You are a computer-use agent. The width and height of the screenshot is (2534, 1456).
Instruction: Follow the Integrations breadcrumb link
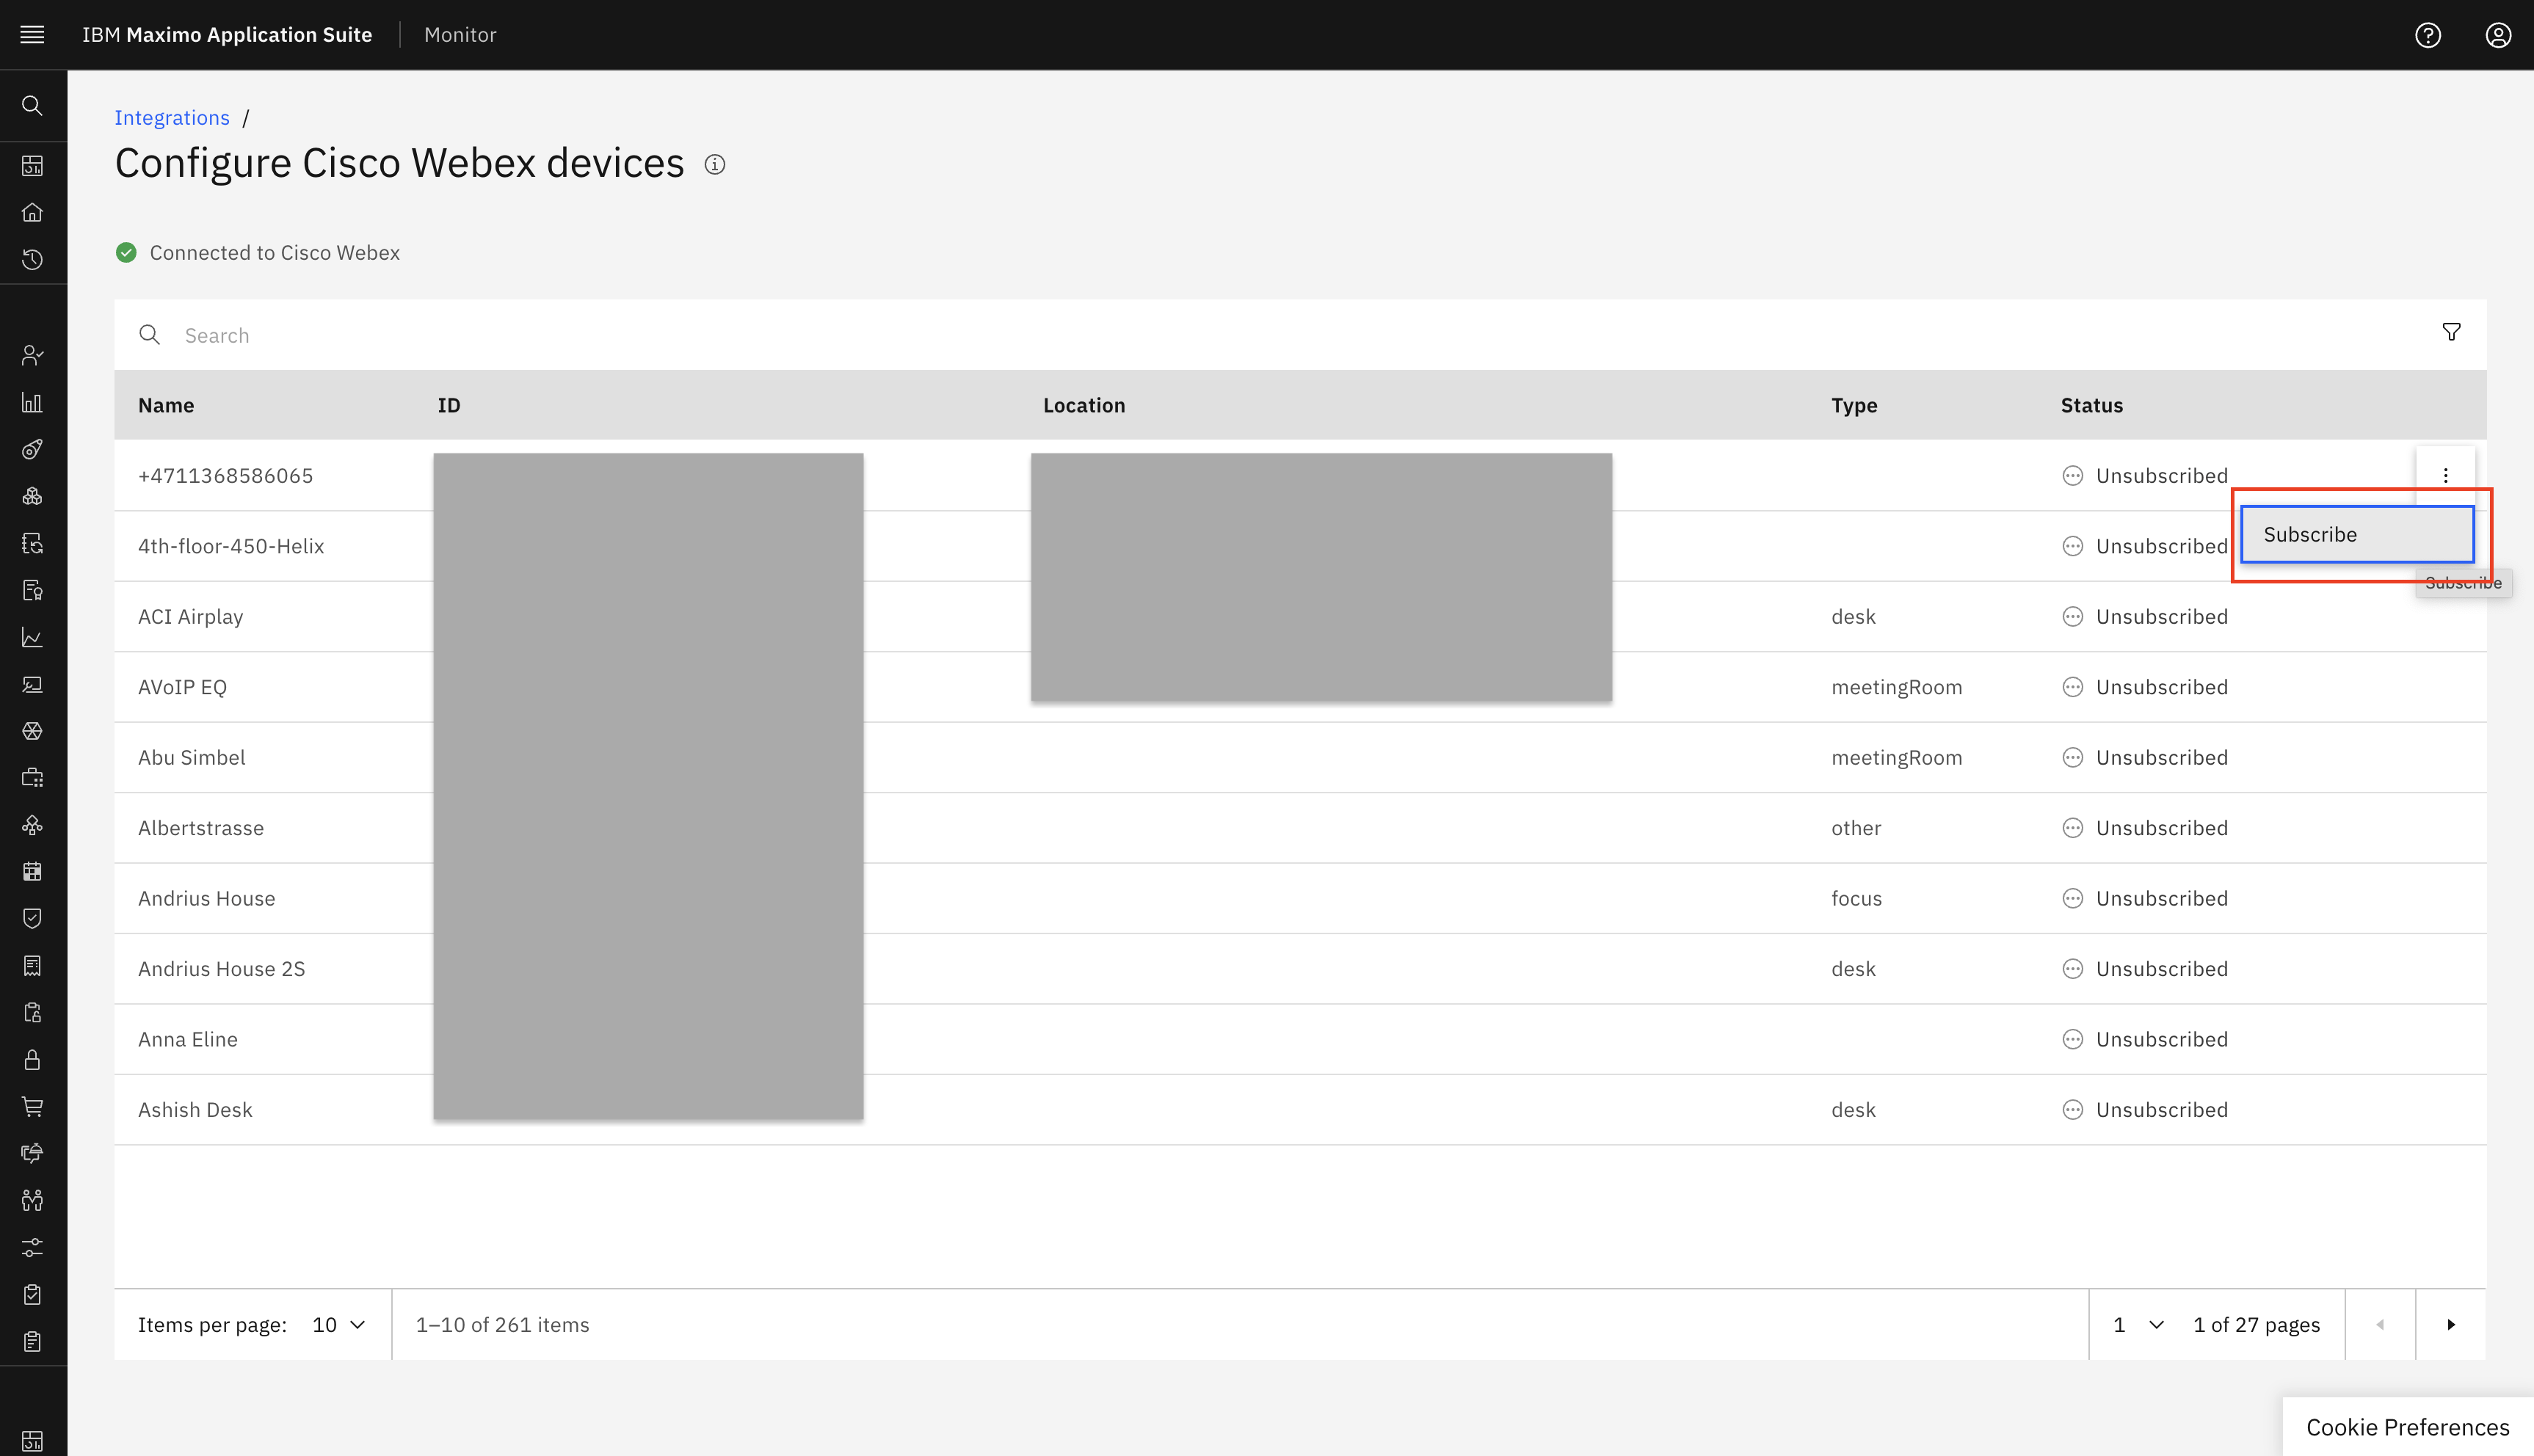click(172, 118)
